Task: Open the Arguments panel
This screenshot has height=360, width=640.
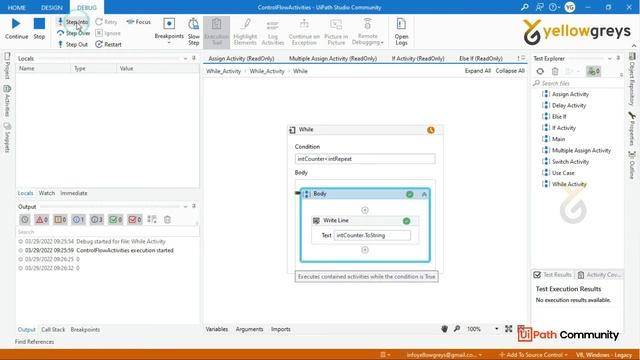Action: 249,329
